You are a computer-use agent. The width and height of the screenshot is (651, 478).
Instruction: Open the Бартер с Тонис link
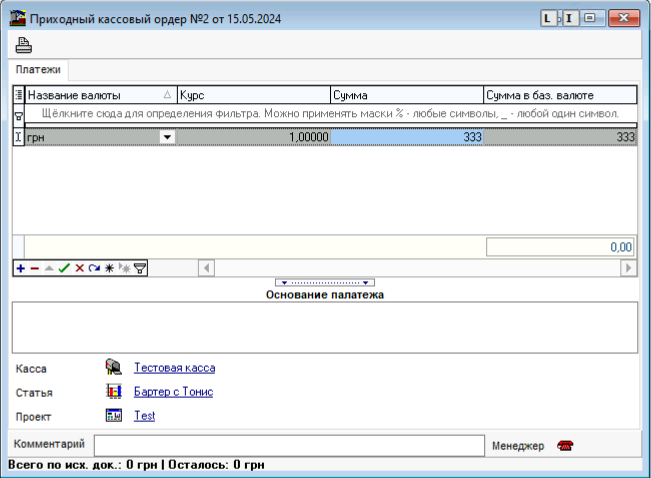[x=173, y=392]
